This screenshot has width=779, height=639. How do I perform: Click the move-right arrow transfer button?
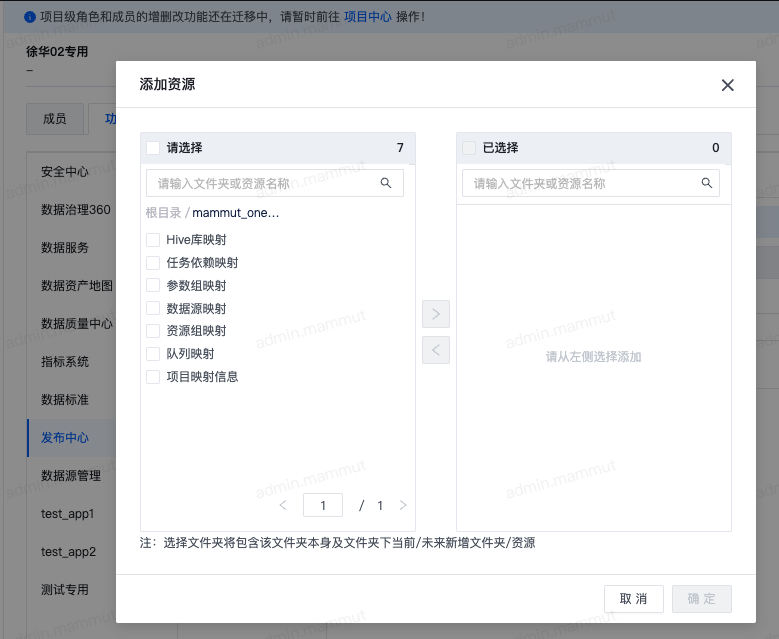click(x=436, y=314)
